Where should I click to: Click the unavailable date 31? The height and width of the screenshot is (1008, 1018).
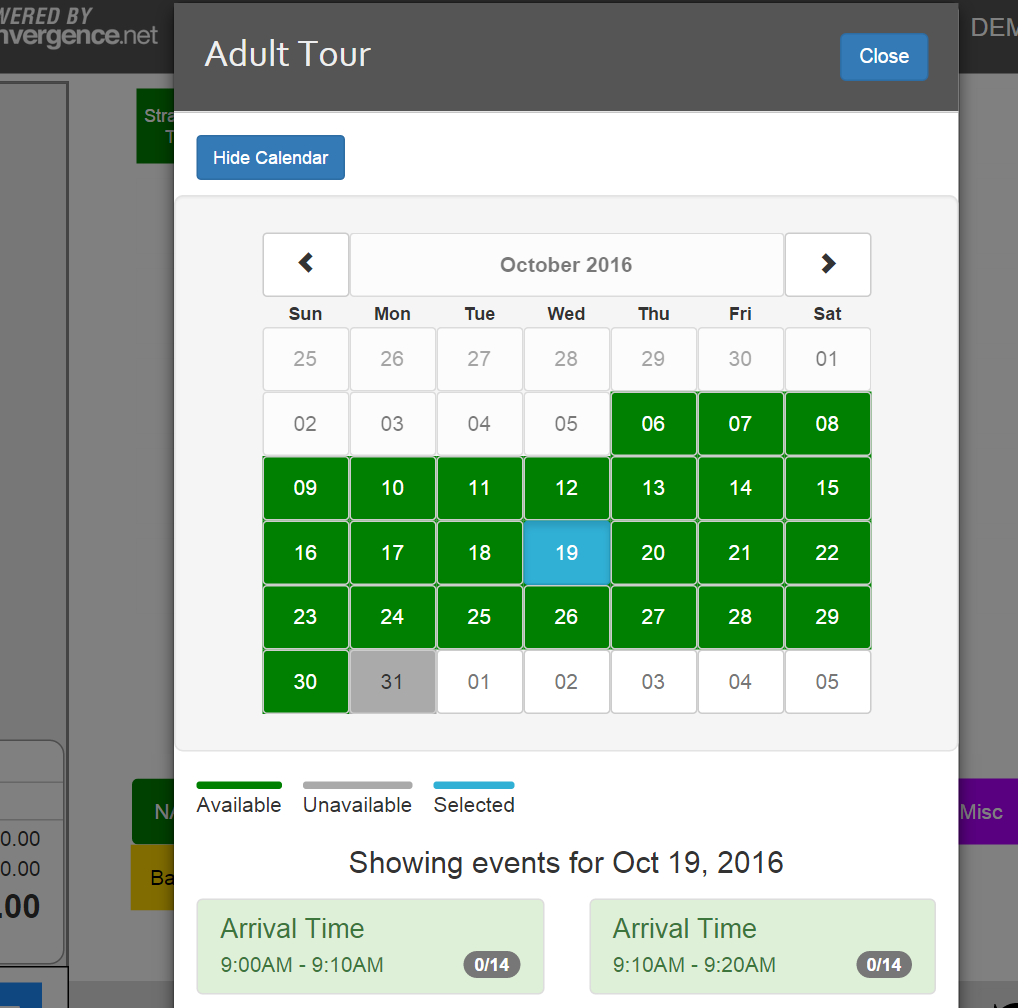click(x=392, y=682)
